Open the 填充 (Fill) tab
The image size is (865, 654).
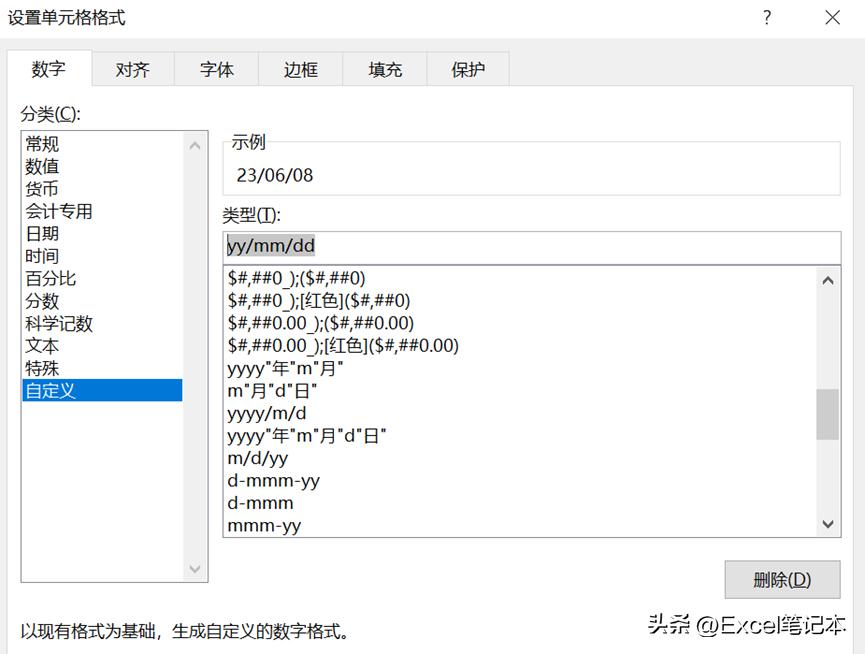(384, 69)
